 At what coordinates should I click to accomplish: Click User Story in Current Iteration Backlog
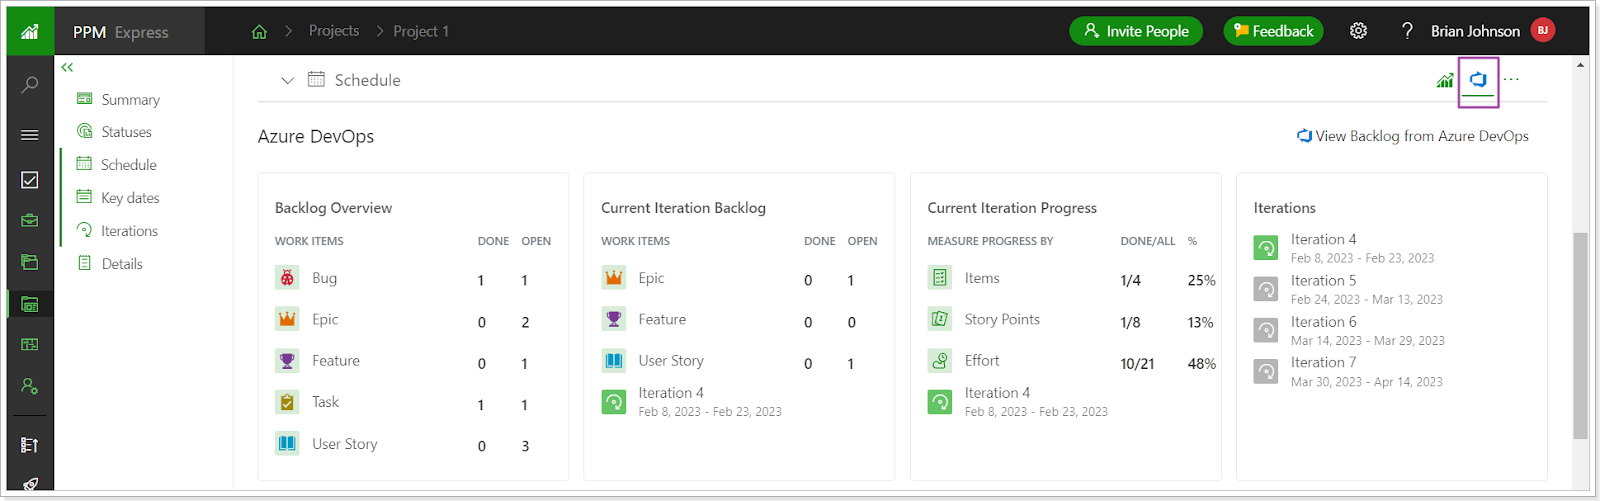671,361
